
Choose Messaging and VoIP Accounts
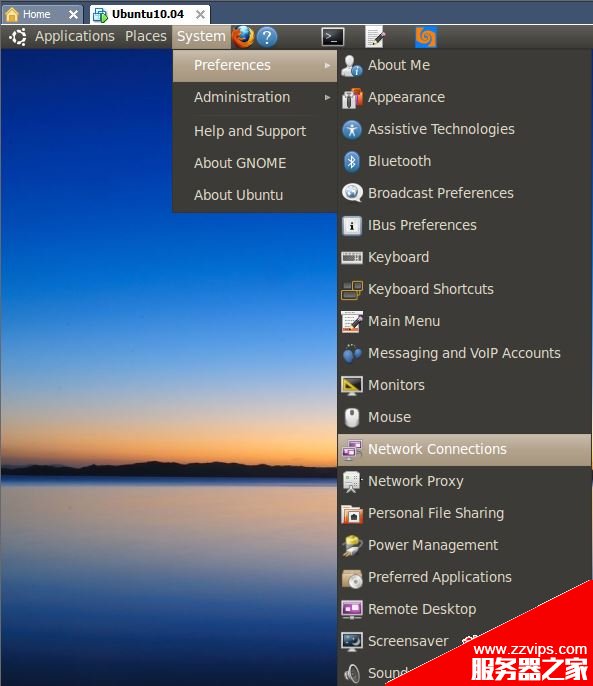[465, 354]
